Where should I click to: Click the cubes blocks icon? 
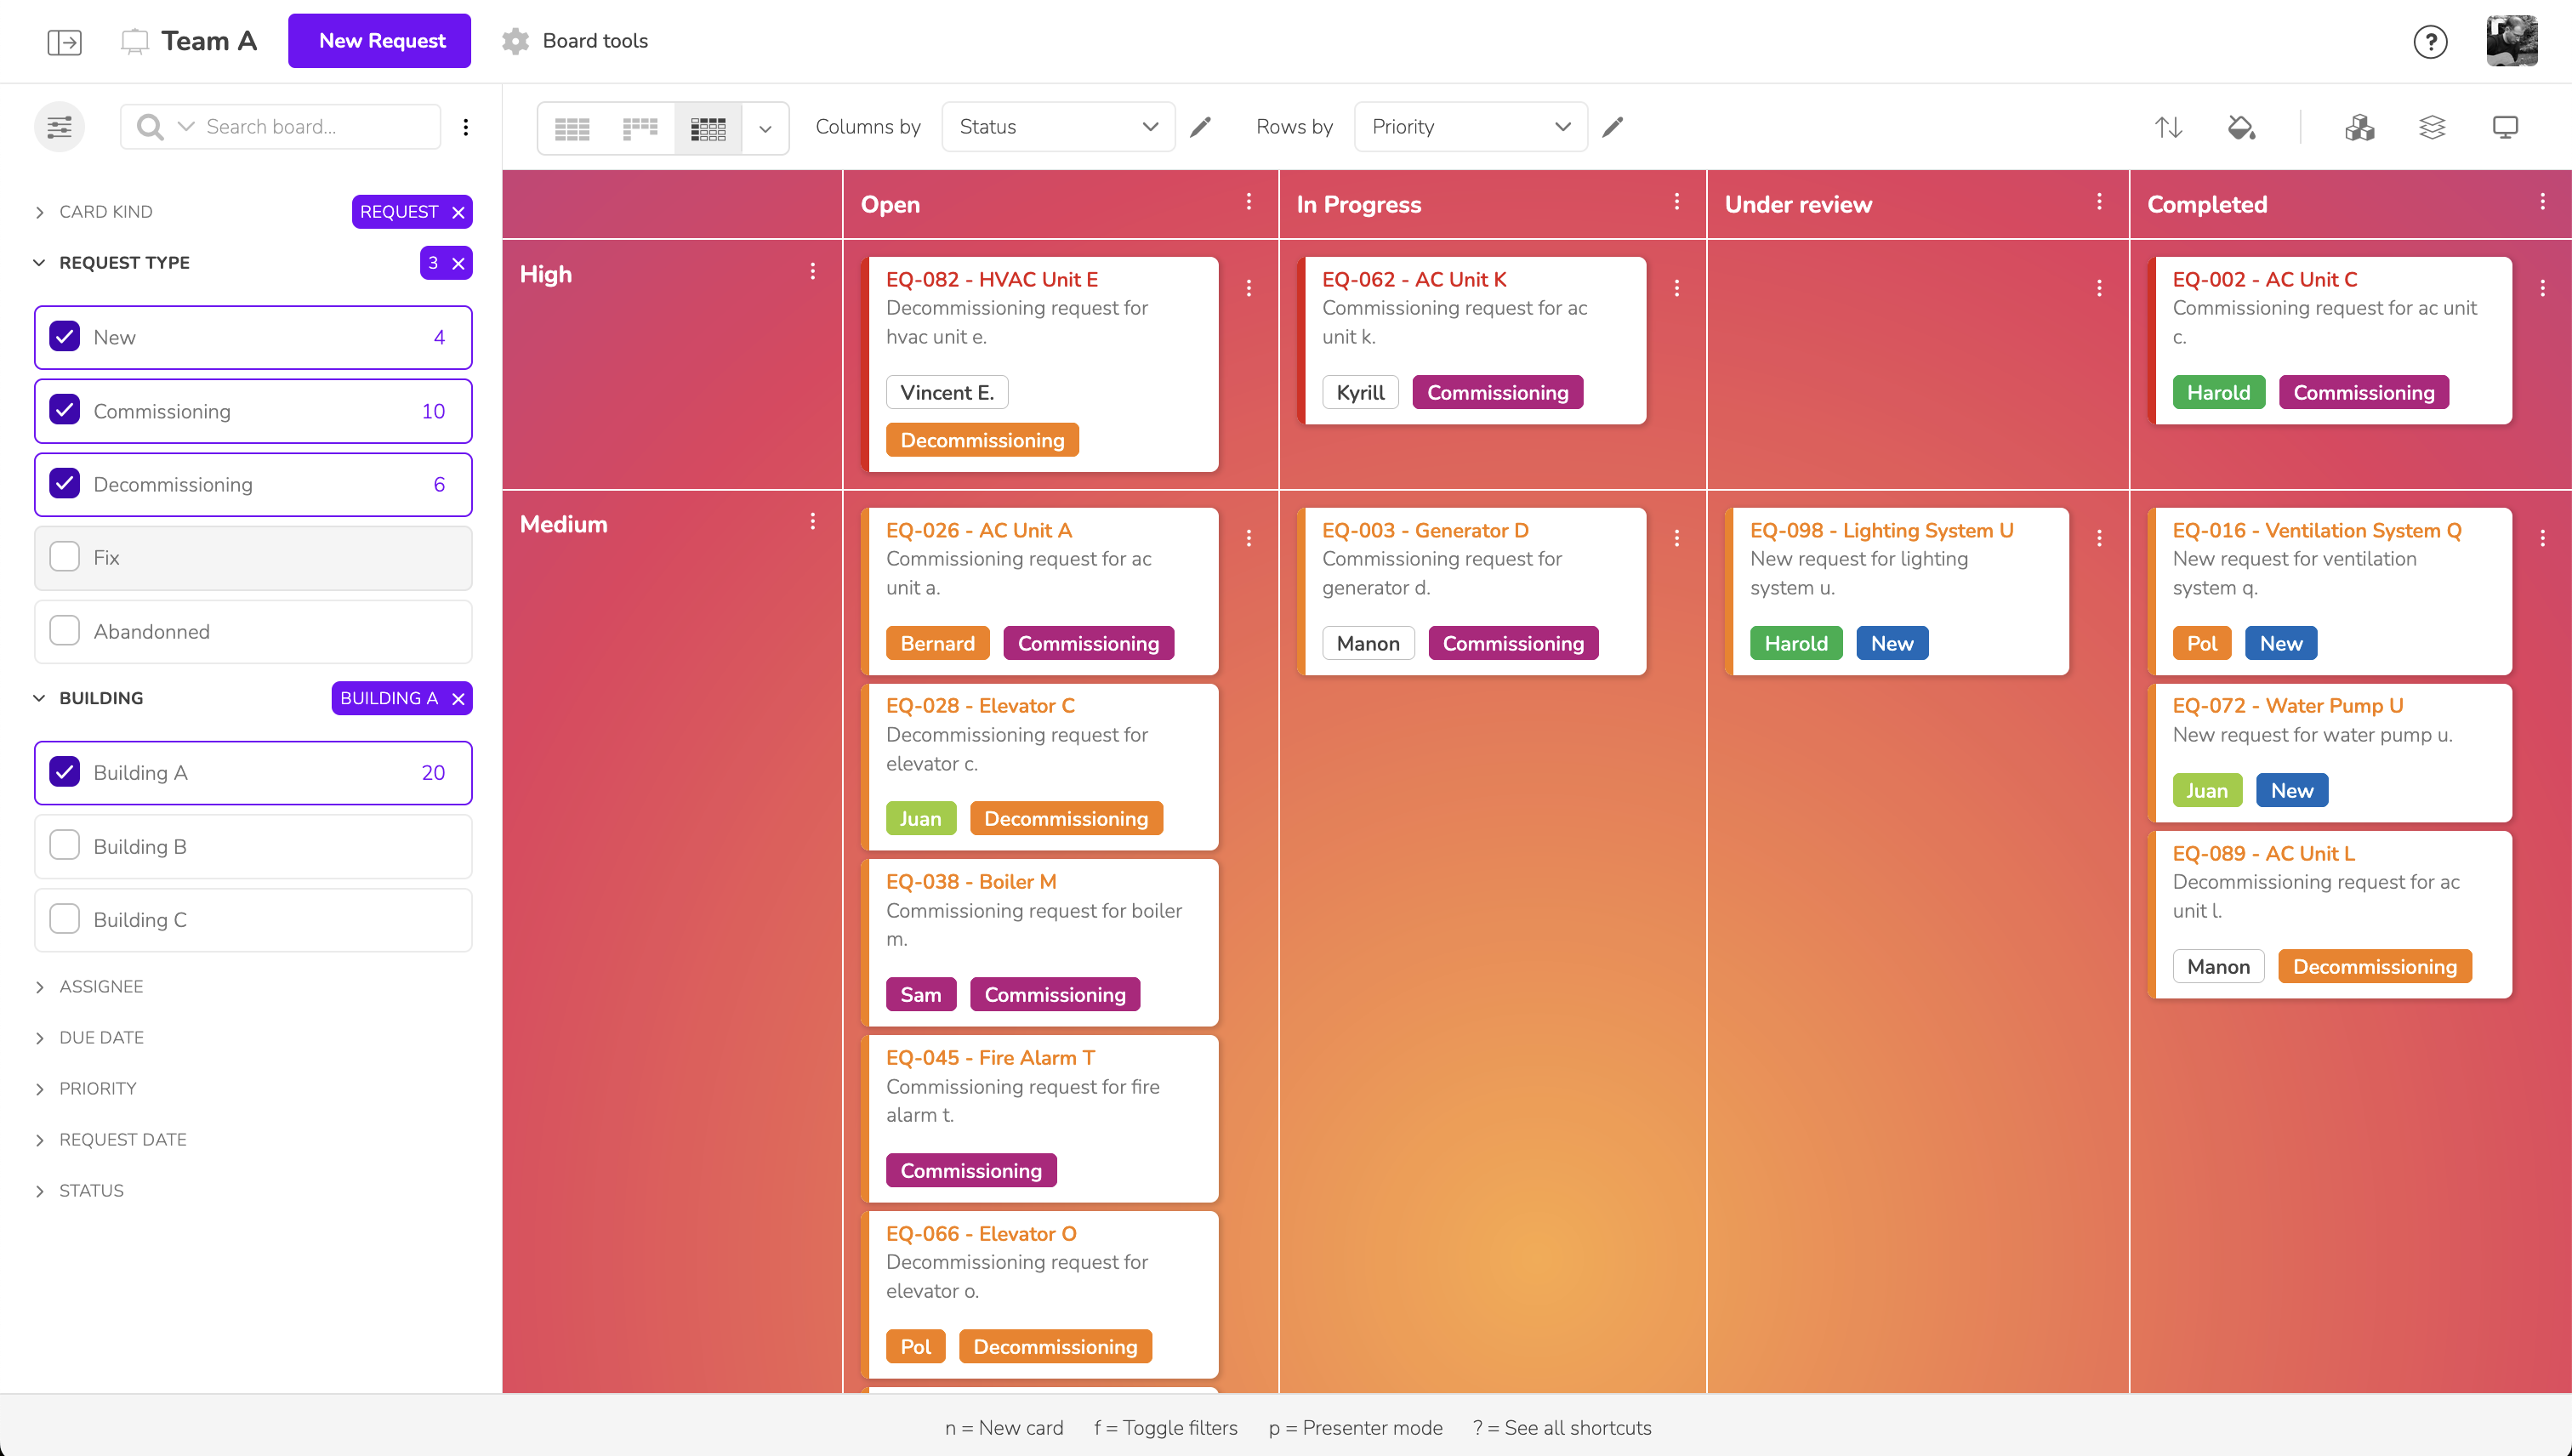tap(2359, 127)
